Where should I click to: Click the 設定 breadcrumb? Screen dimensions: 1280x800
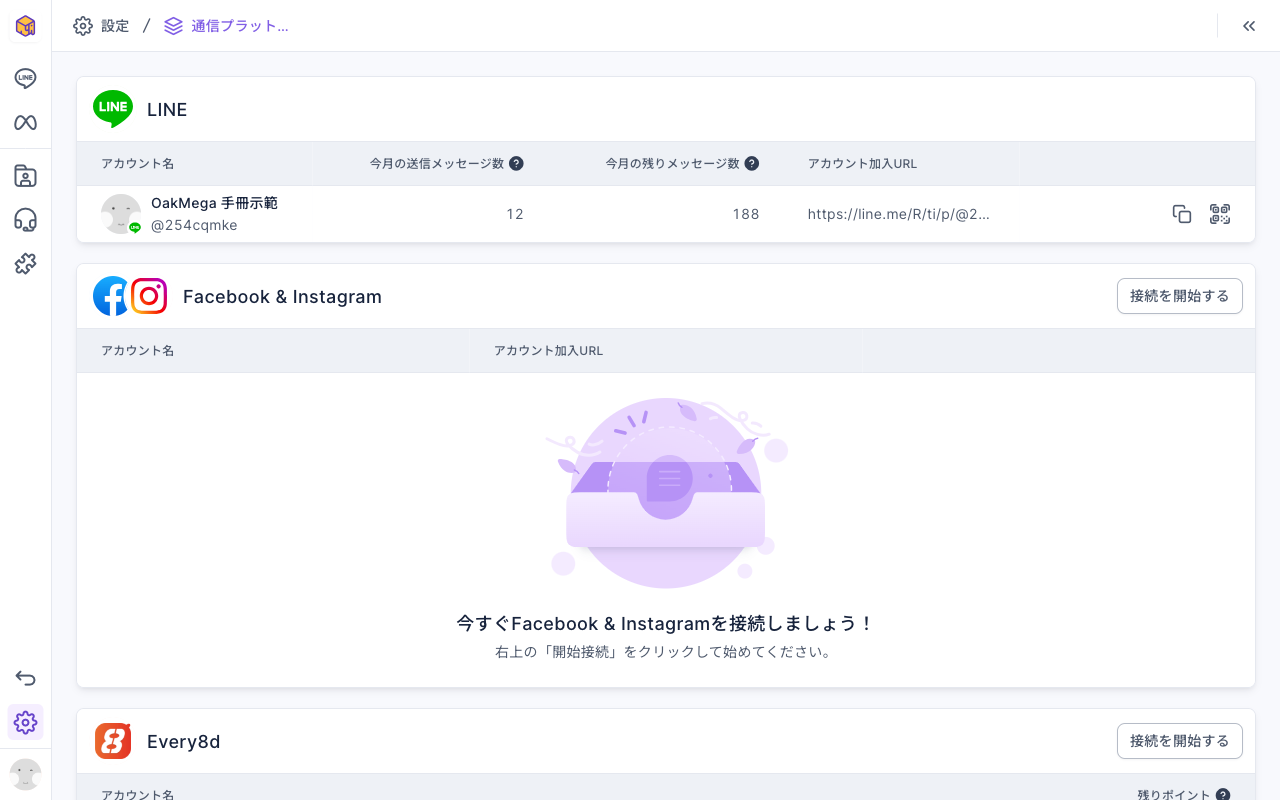pyautogui.click(x=101, y=26)
